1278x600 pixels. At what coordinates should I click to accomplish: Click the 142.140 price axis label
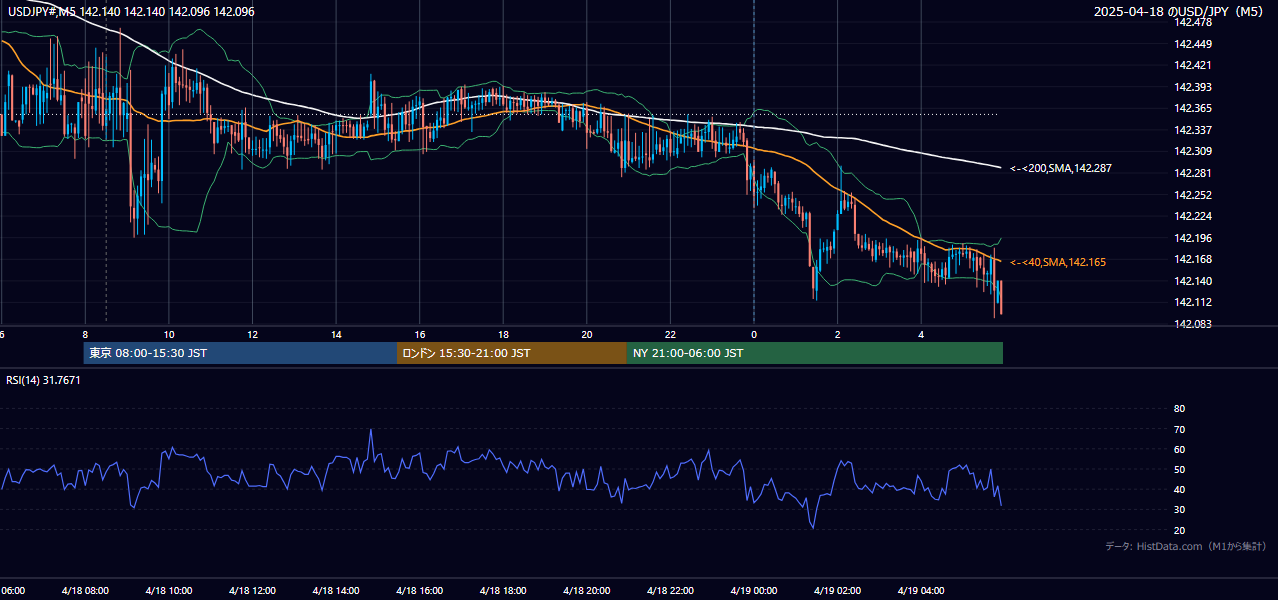[1195, 281]
